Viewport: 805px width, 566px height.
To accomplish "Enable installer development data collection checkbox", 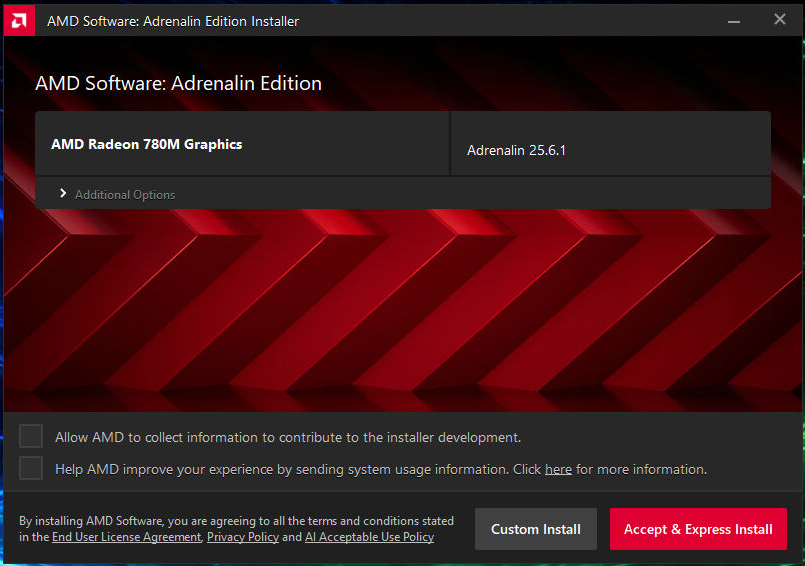I will click(x=31, y=437).
